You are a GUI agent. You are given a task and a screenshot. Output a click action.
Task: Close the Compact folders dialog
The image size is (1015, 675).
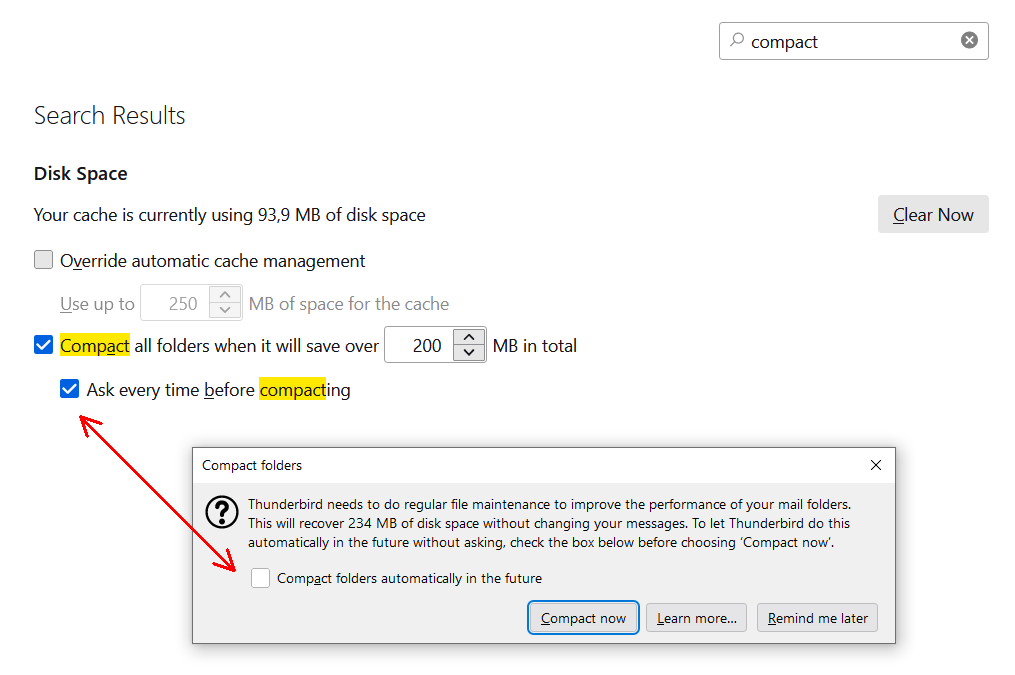click(876, 465)
